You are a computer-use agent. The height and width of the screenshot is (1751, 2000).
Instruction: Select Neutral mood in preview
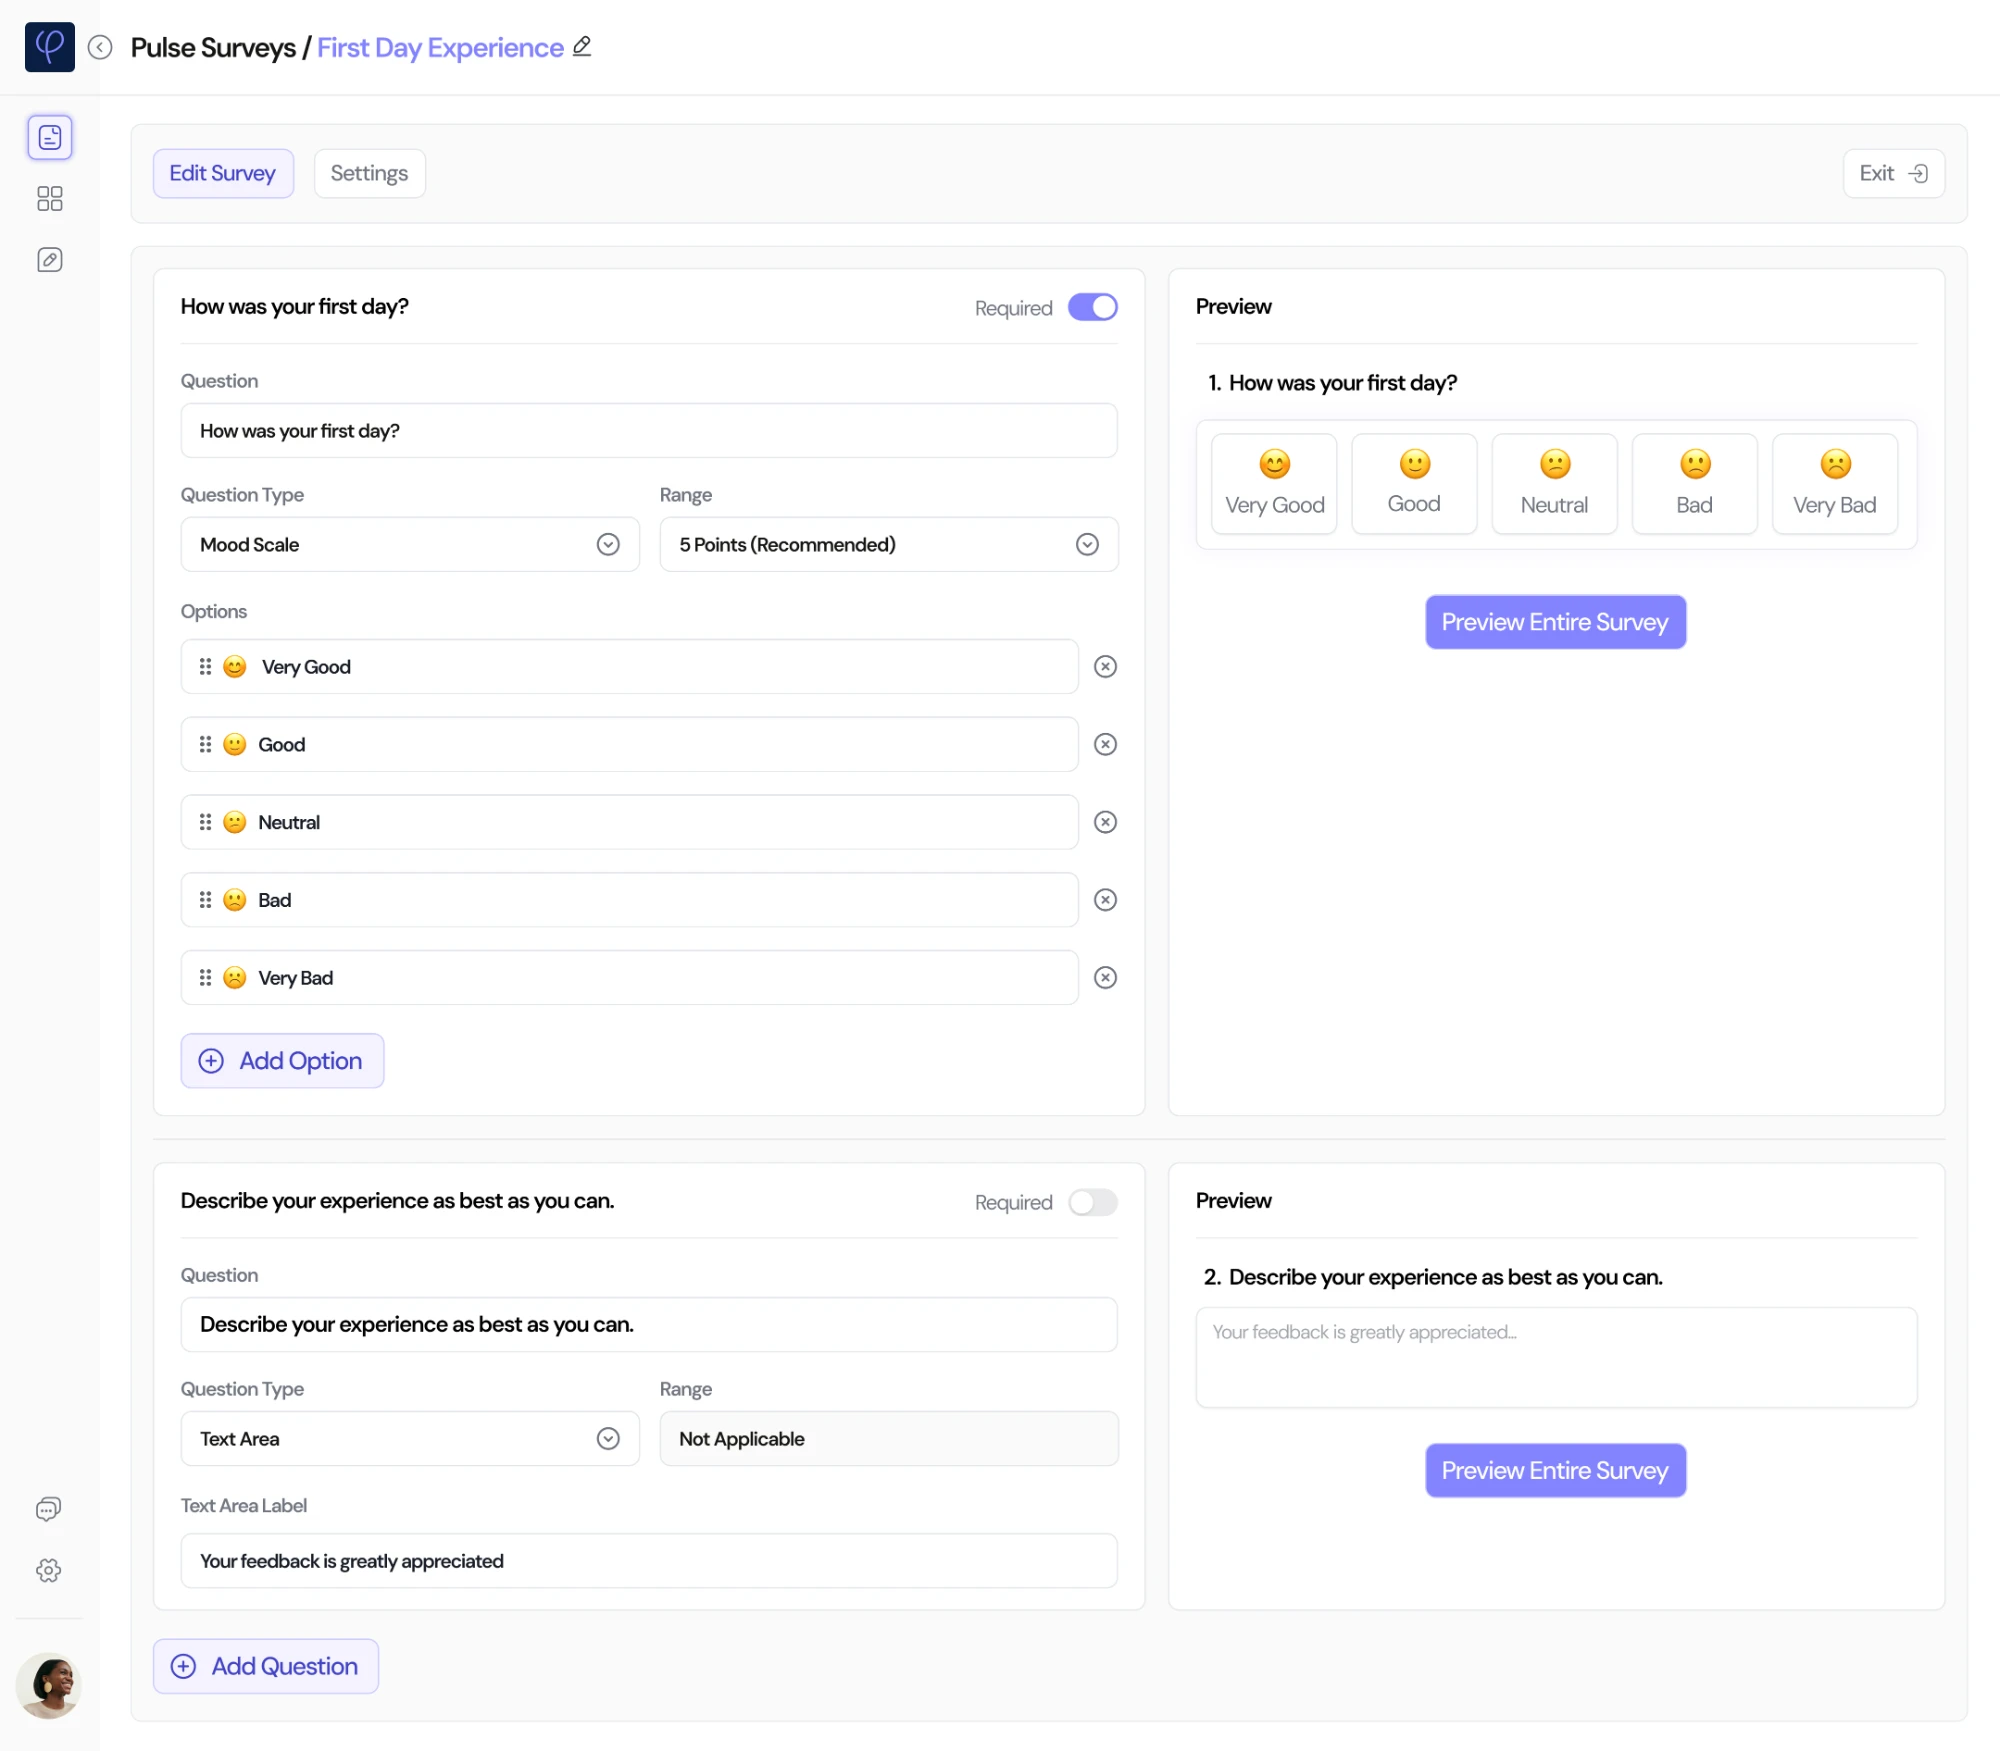[x=1554, y=484]
